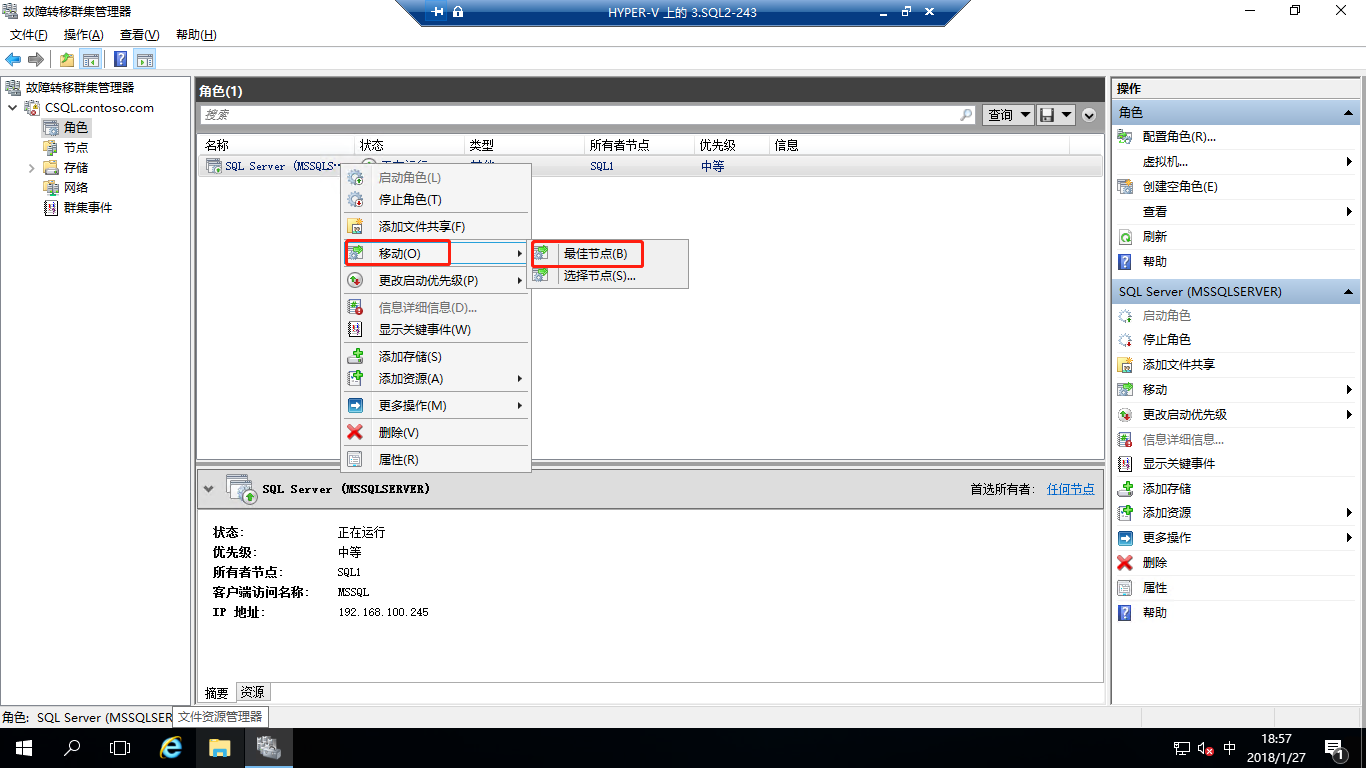Viewport: 1366px width, 768px height.
Task: Click the 名称 column header
Action: [217, 145]
